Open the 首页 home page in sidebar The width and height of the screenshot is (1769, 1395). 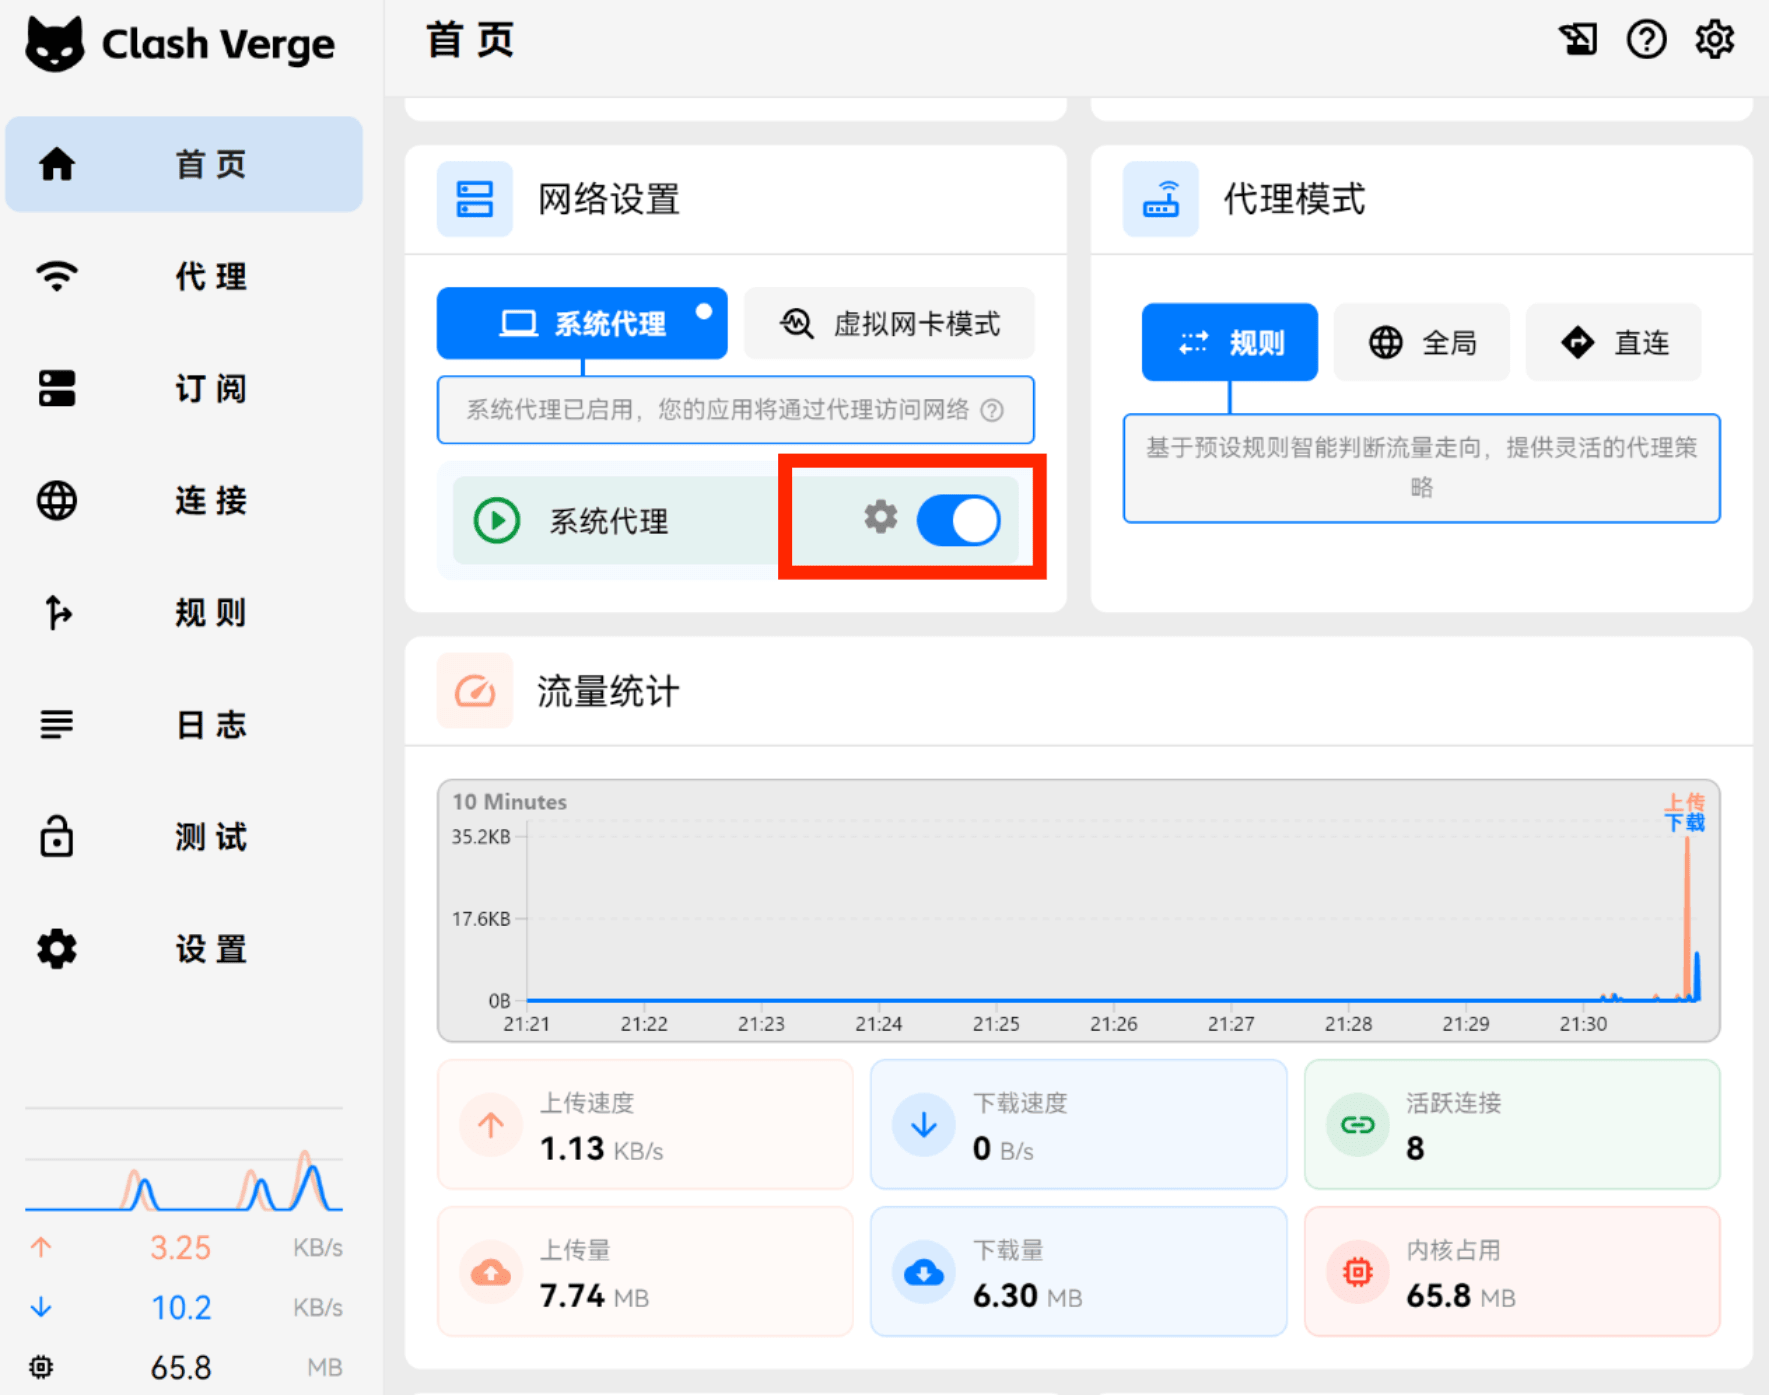tap(184, 164)
